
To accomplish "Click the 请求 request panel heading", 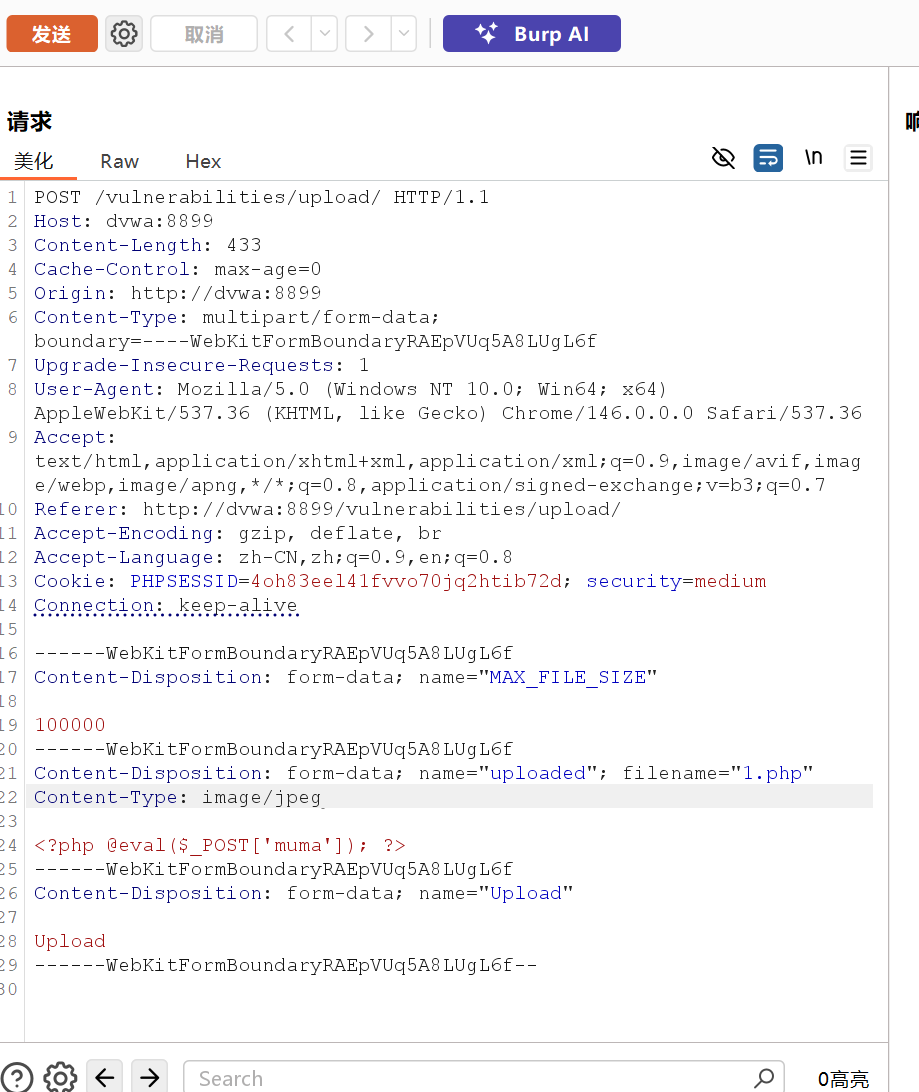I will click(x=29, y=121).
